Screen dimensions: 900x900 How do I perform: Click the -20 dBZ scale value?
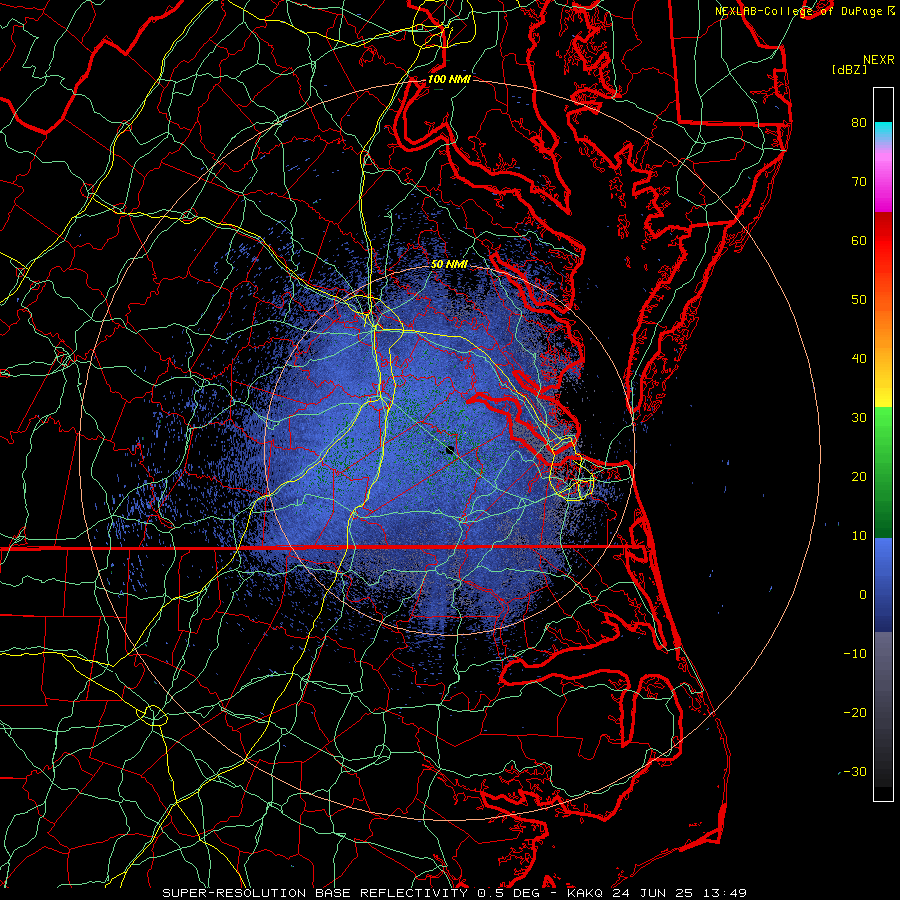click(855, 712)
